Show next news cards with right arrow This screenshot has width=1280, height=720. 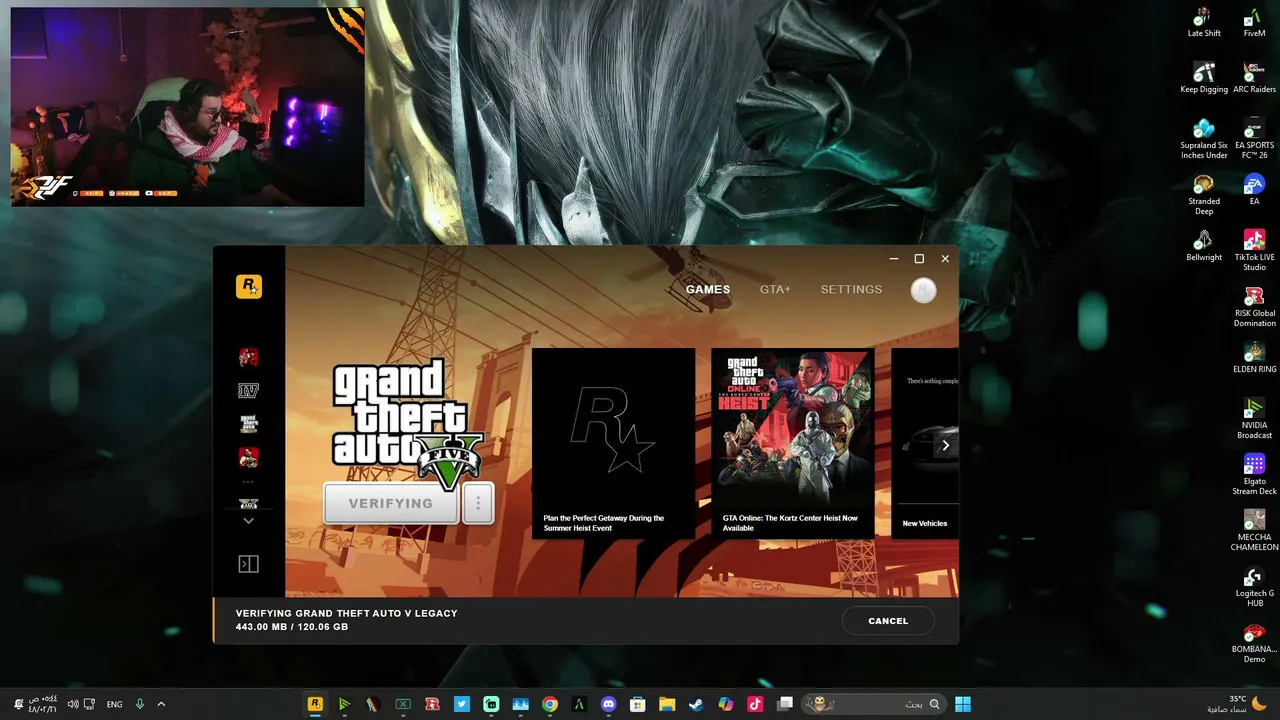[x=945, y=445]
